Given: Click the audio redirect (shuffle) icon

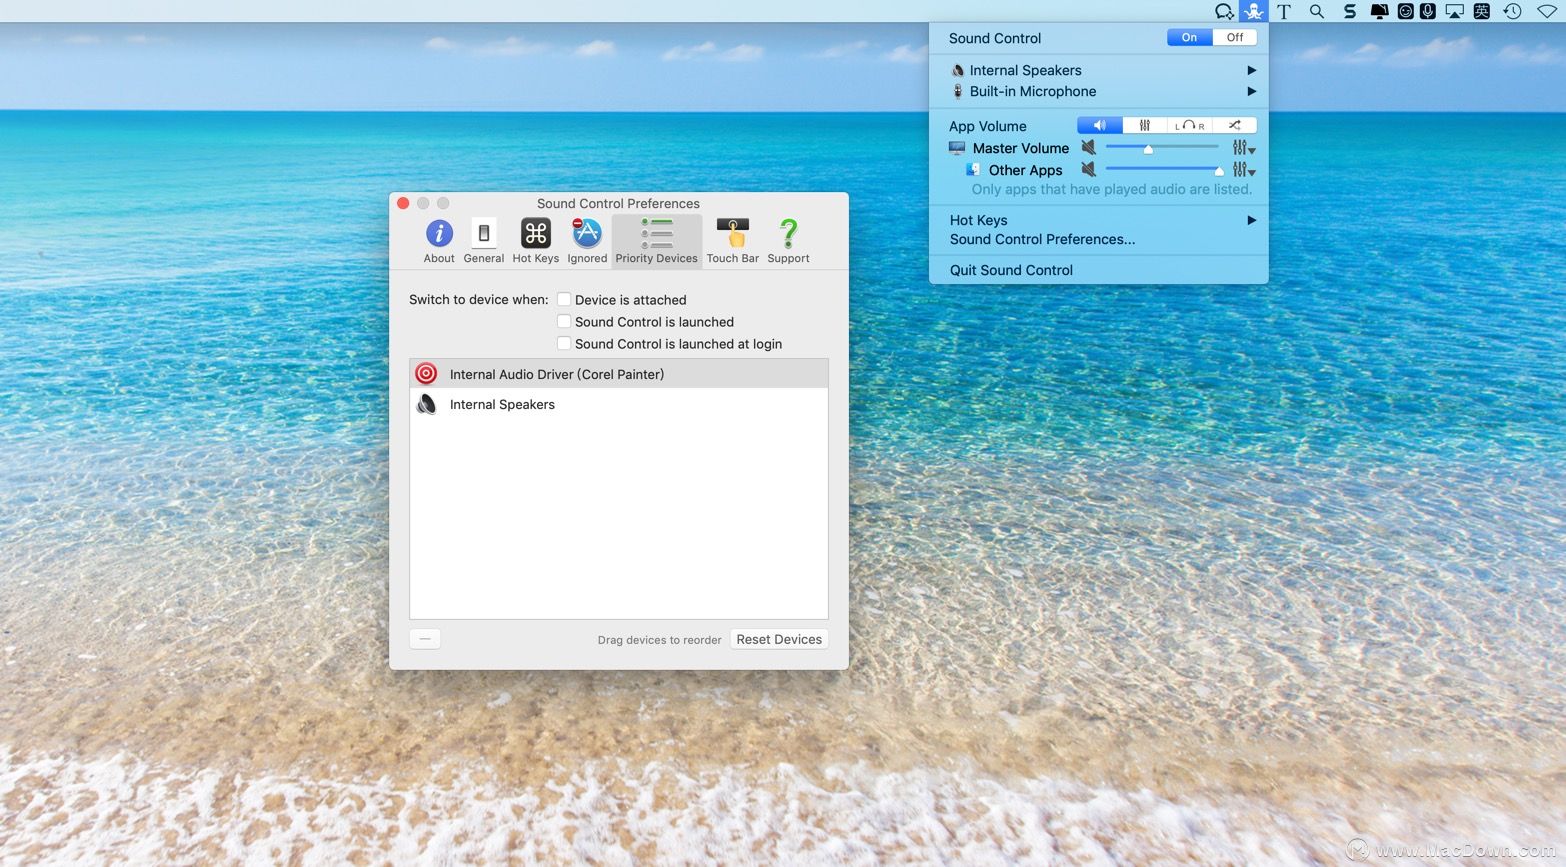Looking at the screenshot, I should 1235,125.
